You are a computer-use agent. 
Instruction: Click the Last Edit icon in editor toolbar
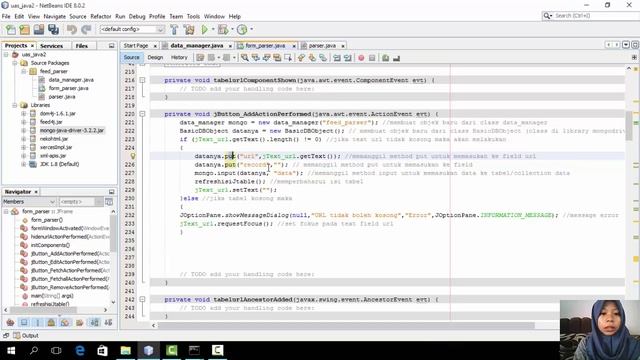(x=200, y=58)
